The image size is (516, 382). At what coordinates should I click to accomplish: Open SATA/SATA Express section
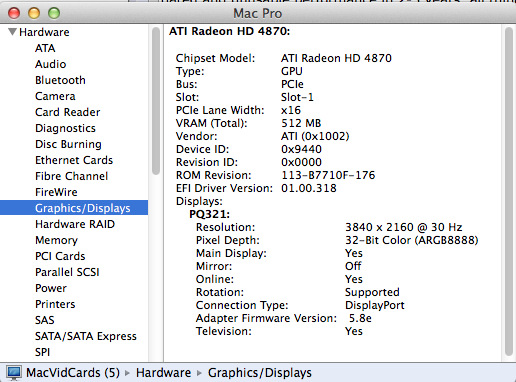[86, 336]
